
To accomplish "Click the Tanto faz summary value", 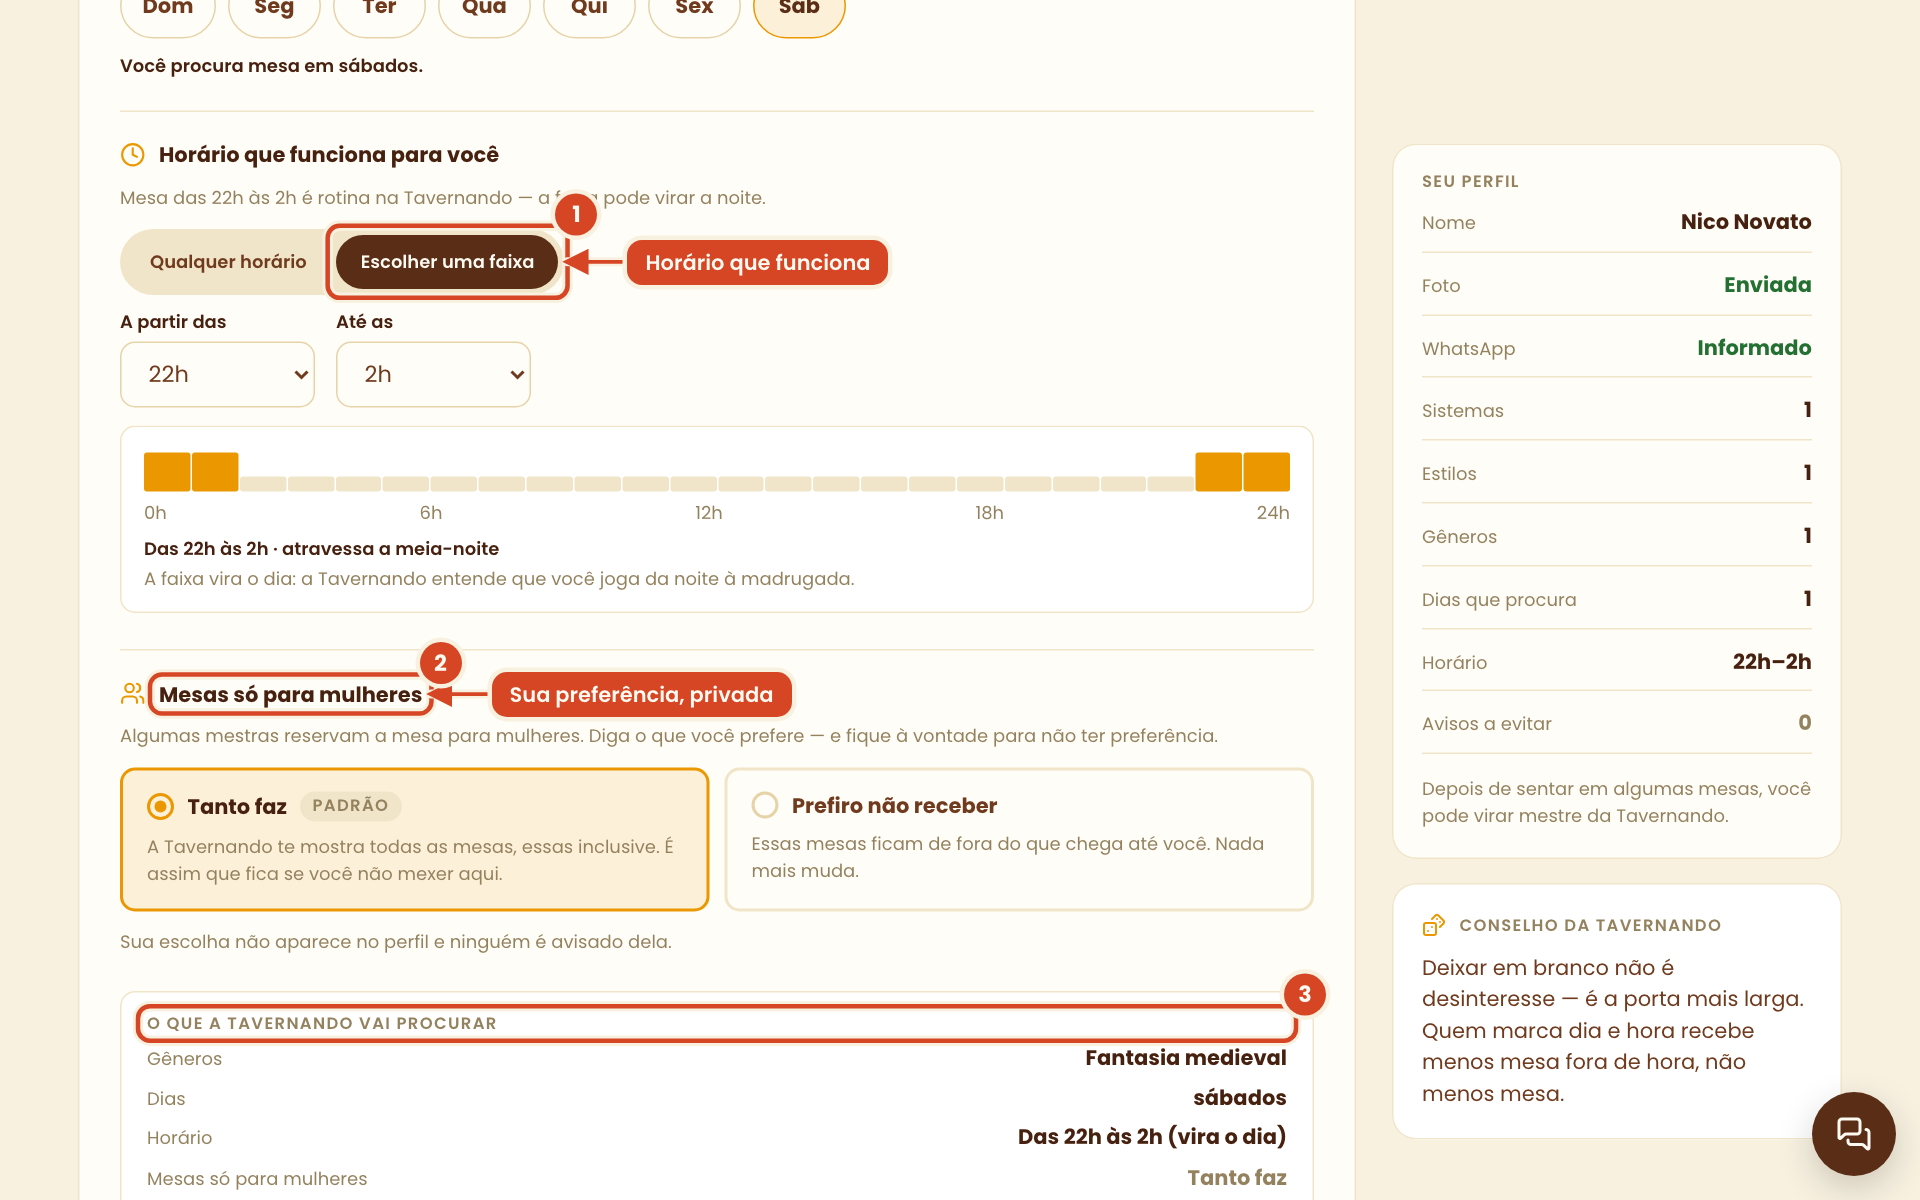I will tap(1237, 1178).
